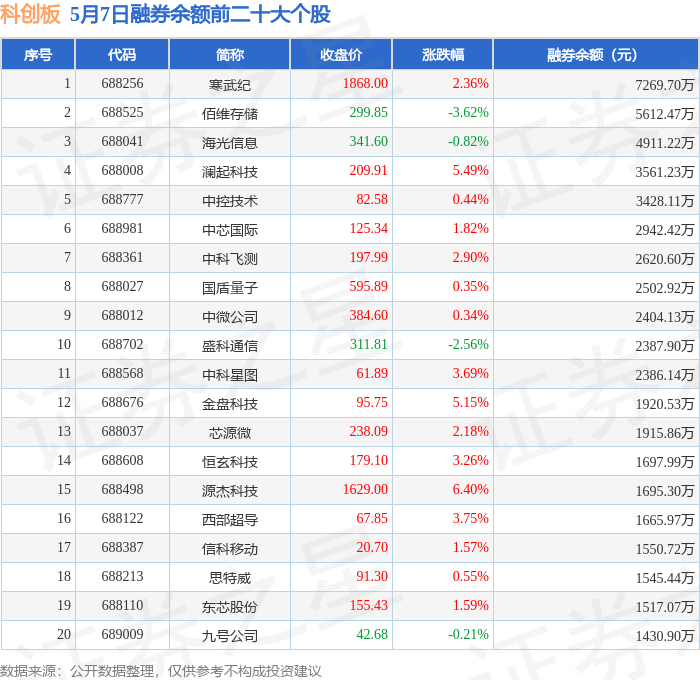This screenshot has height=680, width=700.
Task: Select the 国盾量子 row name
Action: [229, 288]
